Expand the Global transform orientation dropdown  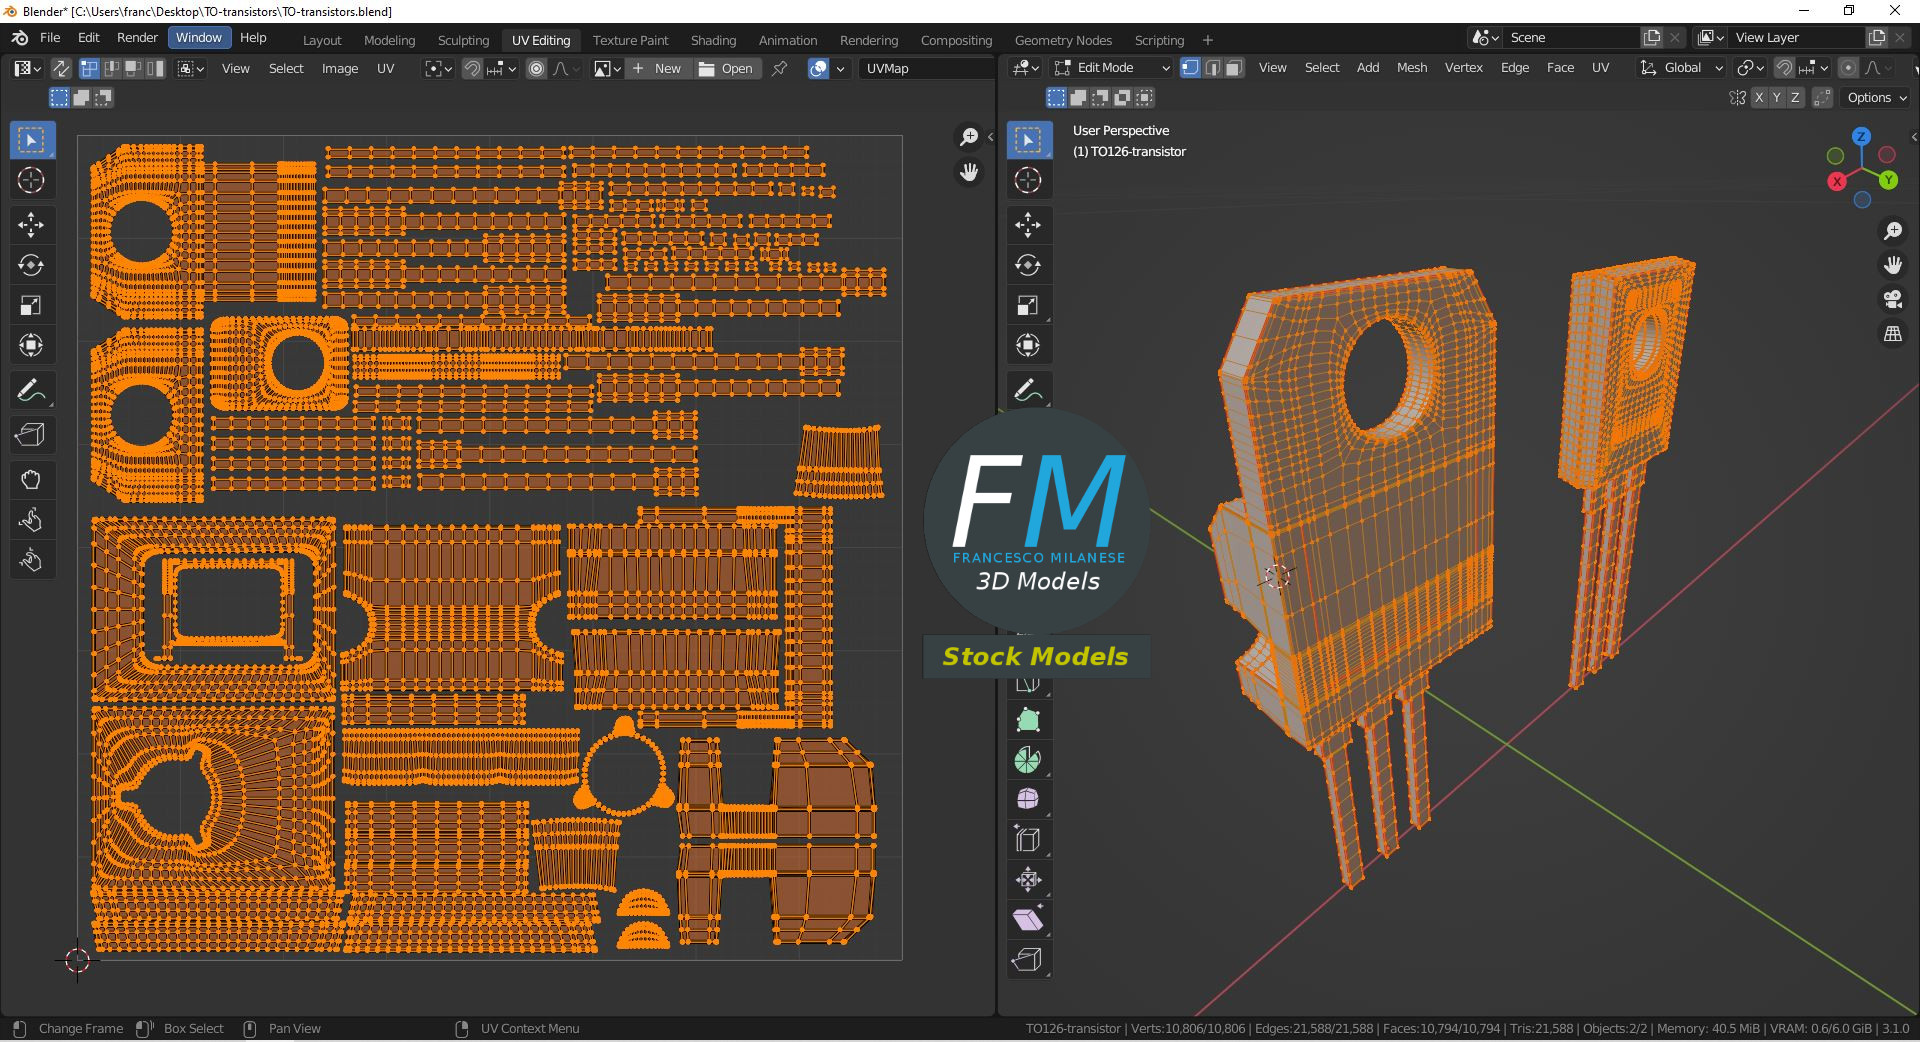click(x=1682, y=68)
